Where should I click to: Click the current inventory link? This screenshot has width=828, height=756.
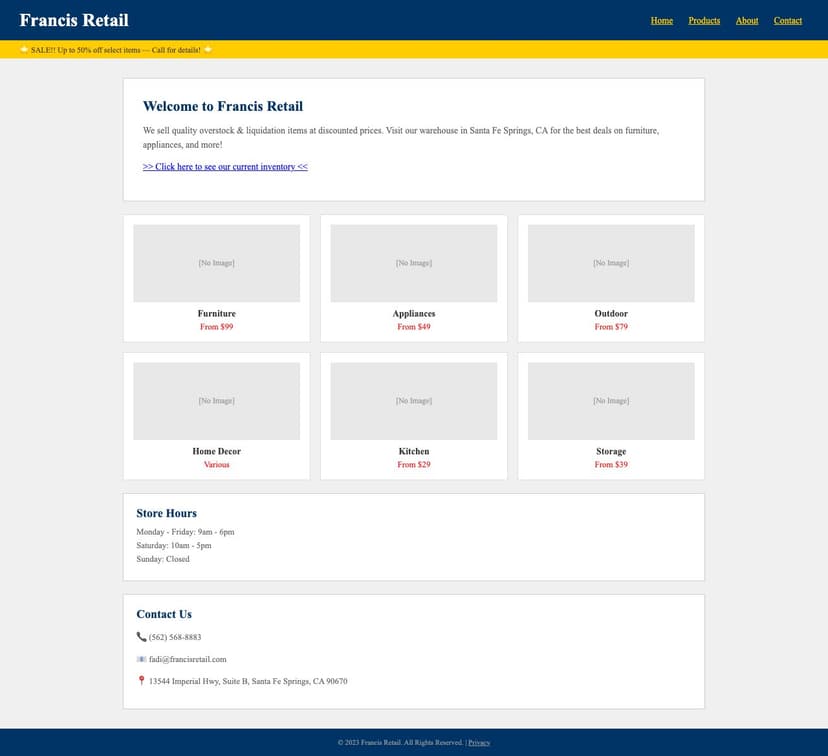(225, 166)
